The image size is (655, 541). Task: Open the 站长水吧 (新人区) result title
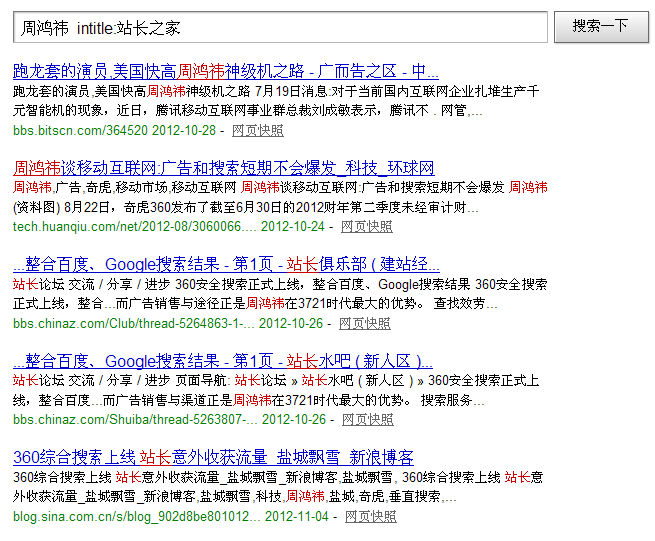coord(223,361)
